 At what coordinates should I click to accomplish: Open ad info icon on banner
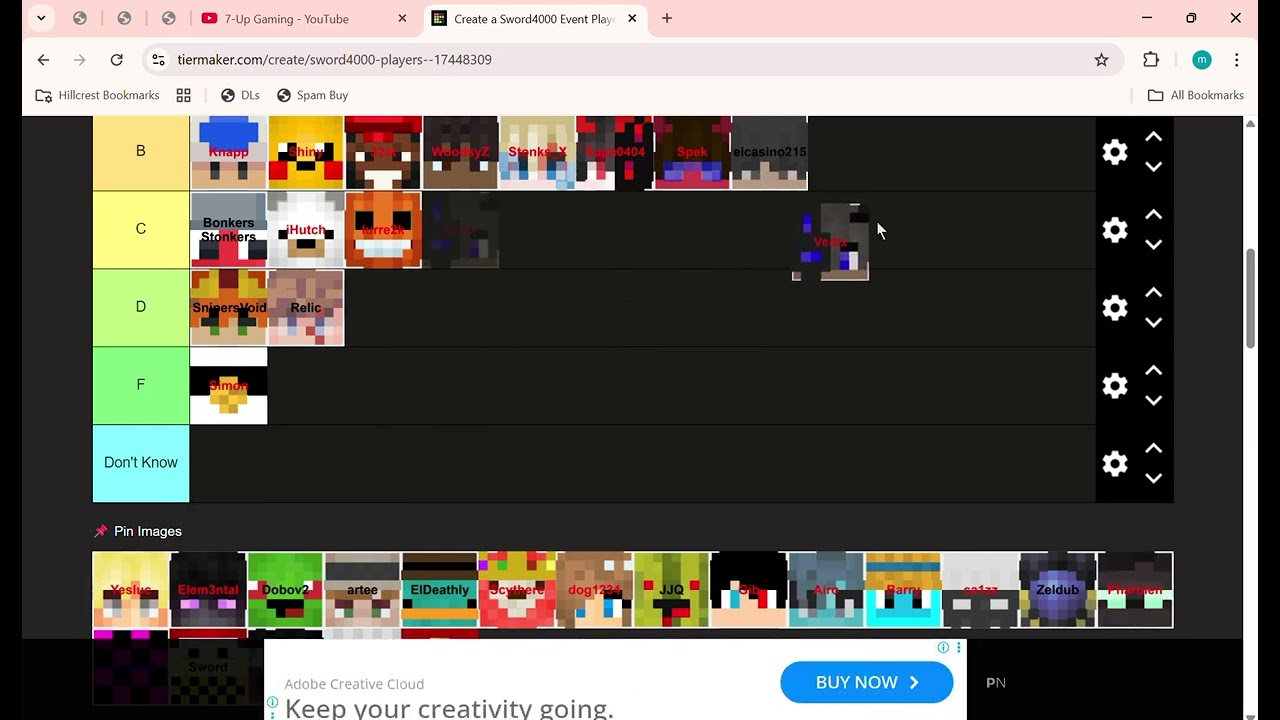click(943, 648)
